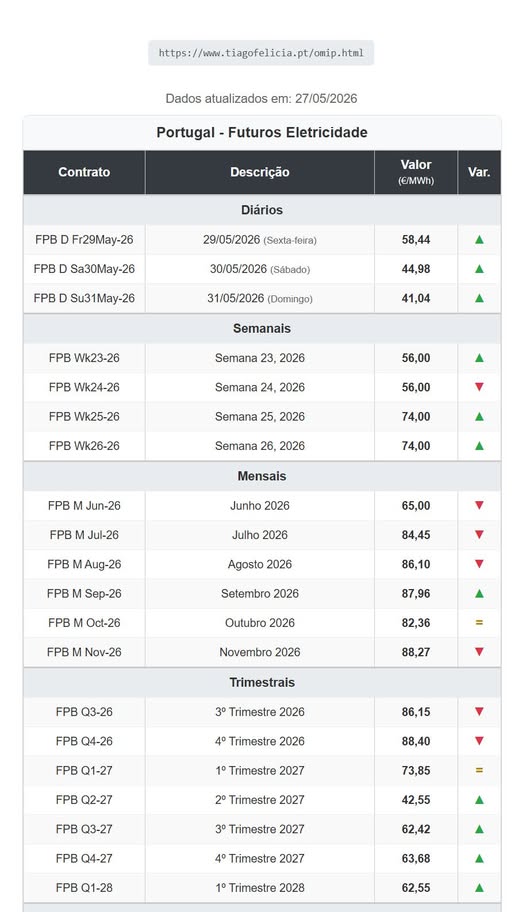Click green up arrow for Semana 25, 2026
Image resolution: width=526 pixels, height=912 pixels.
tap(479, 416)
